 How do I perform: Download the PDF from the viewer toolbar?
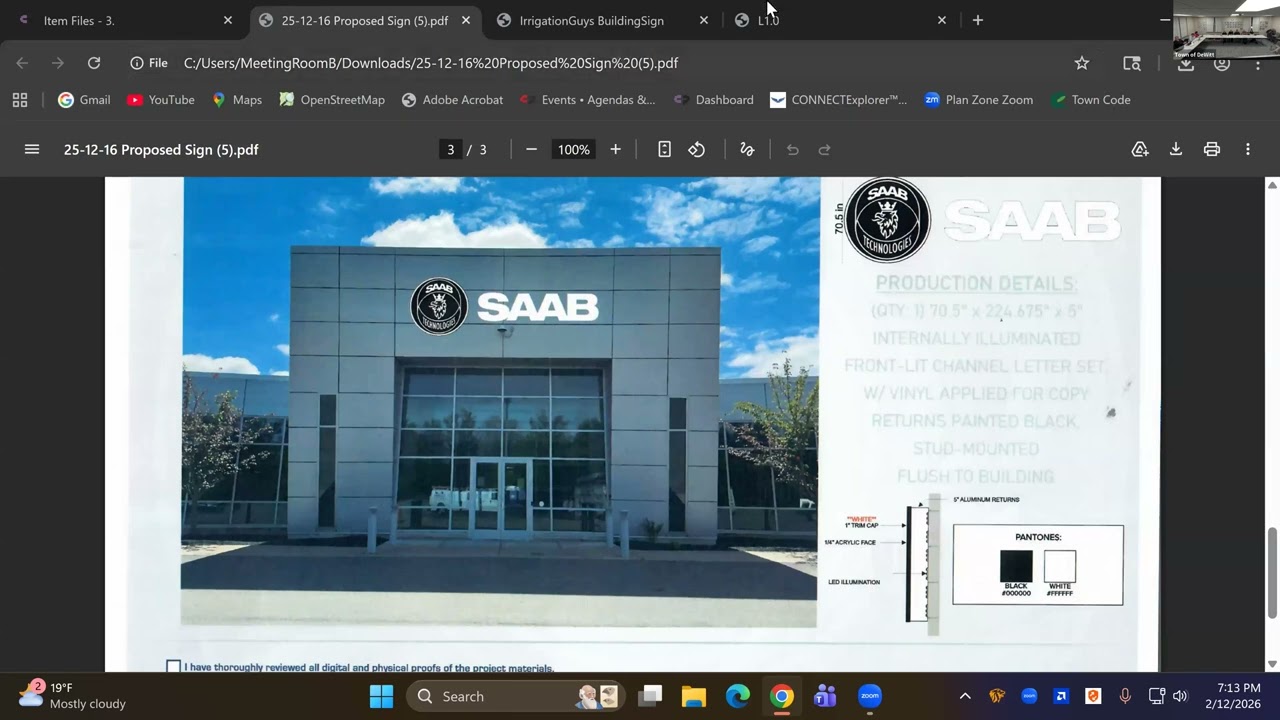tap(1176, 149)
